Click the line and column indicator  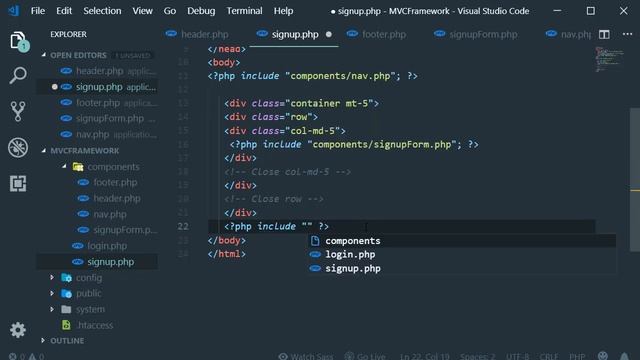424,356
